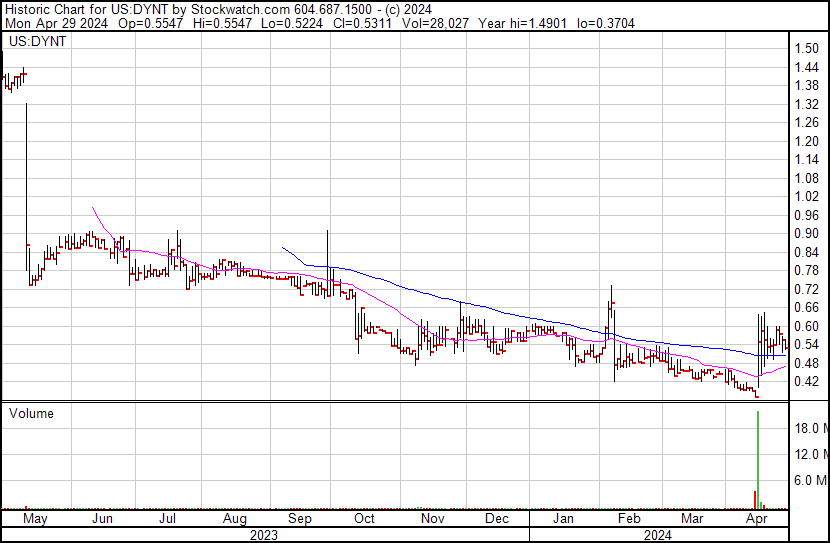Click the Year hi=1.4901 value
This screenshot has height=543, width=830.
pos(522,23)
